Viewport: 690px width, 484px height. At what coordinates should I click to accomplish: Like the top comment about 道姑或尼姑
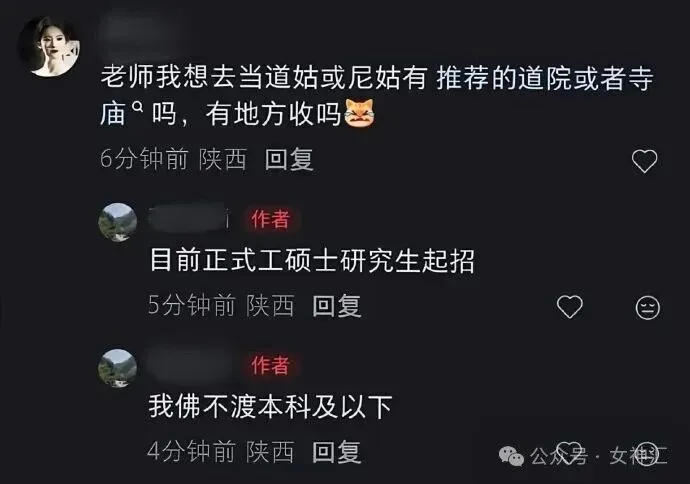click(645, 161)
